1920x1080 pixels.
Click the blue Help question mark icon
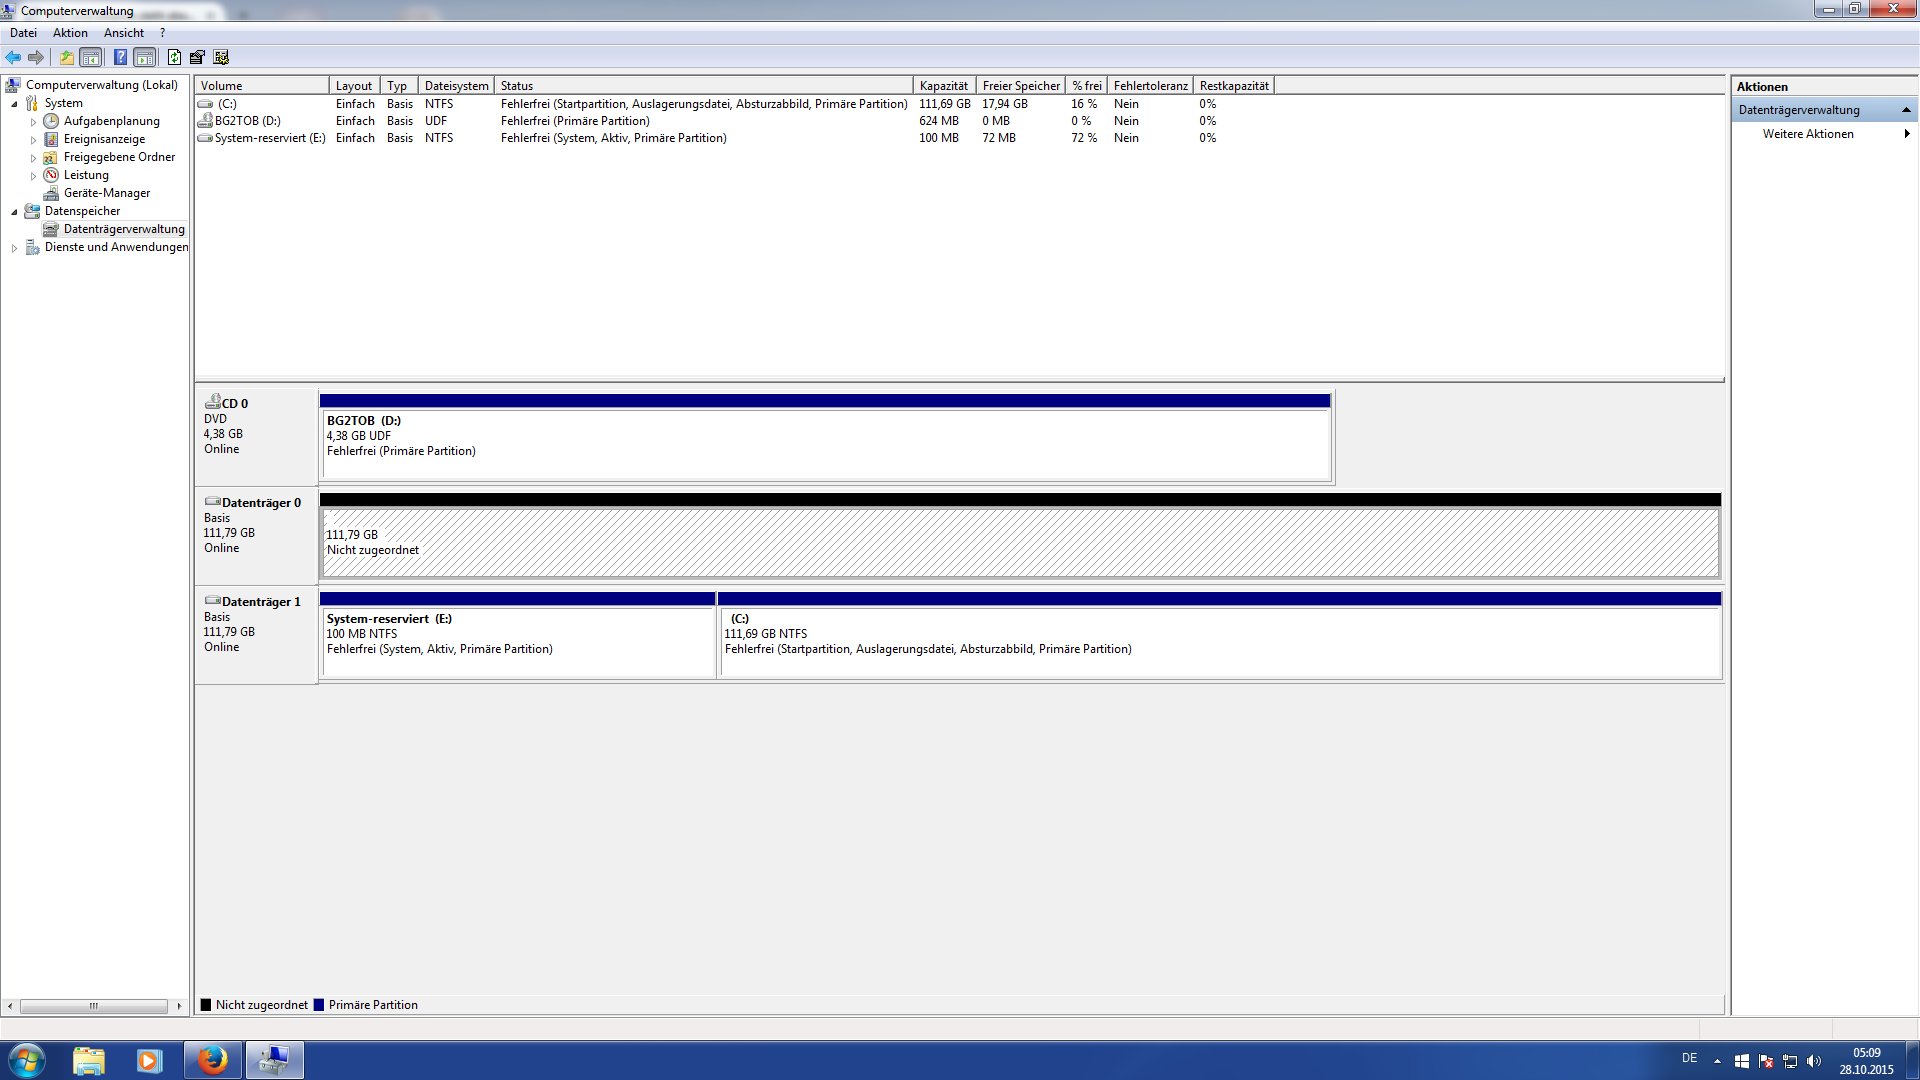(120, 58)
